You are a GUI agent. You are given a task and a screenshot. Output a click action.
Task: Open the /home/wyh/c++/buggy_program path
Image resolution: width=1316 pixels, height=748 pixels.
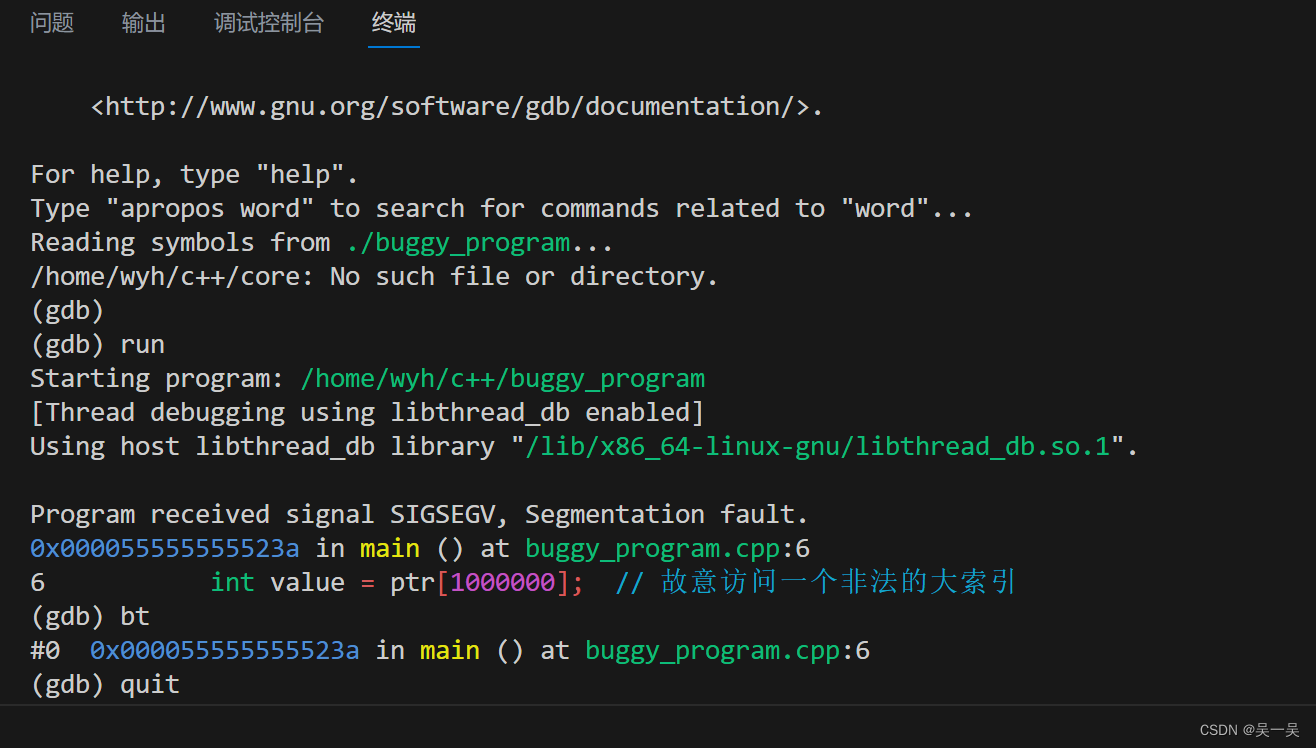pyautogui.click(x=502, y=378)
